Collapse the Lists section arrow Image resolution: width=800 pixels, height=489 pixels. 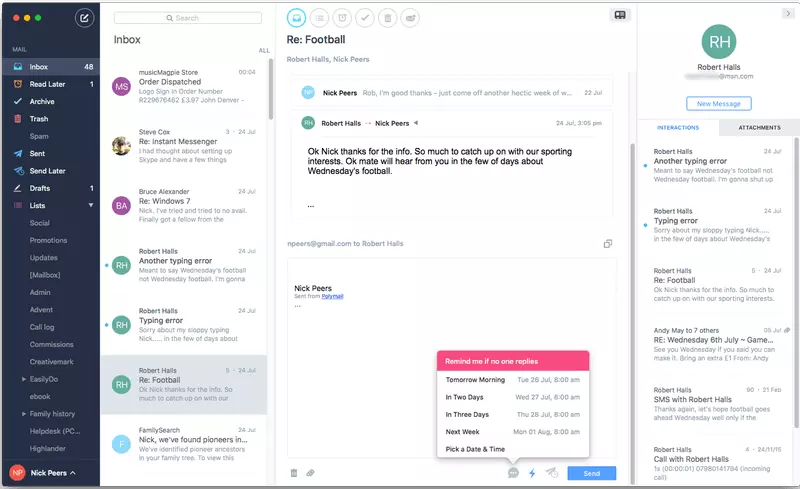pyautogui.click(x=91, y=205)
